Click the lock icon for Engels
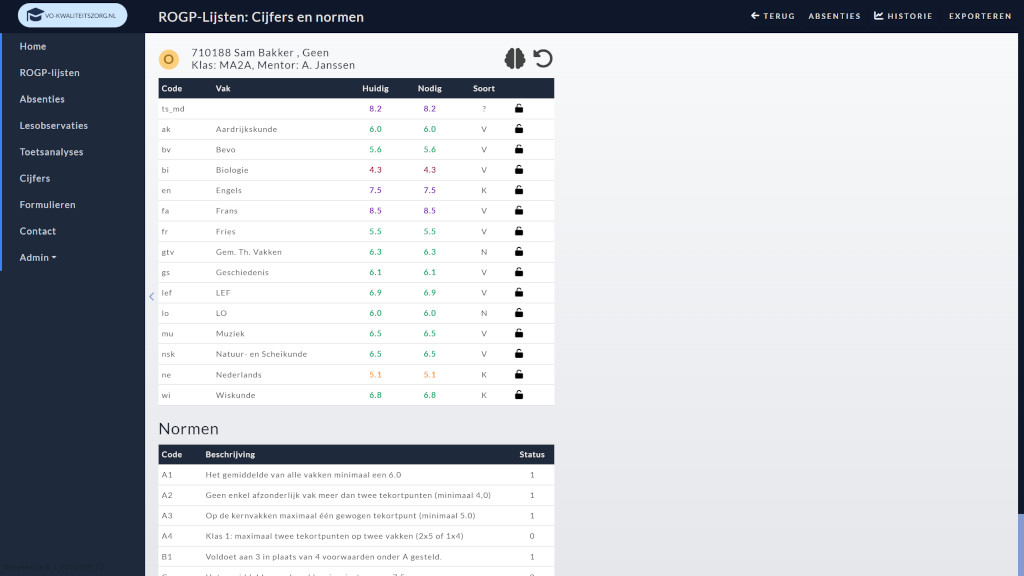Screen dimensions: 1024x576 coord(519,190)
